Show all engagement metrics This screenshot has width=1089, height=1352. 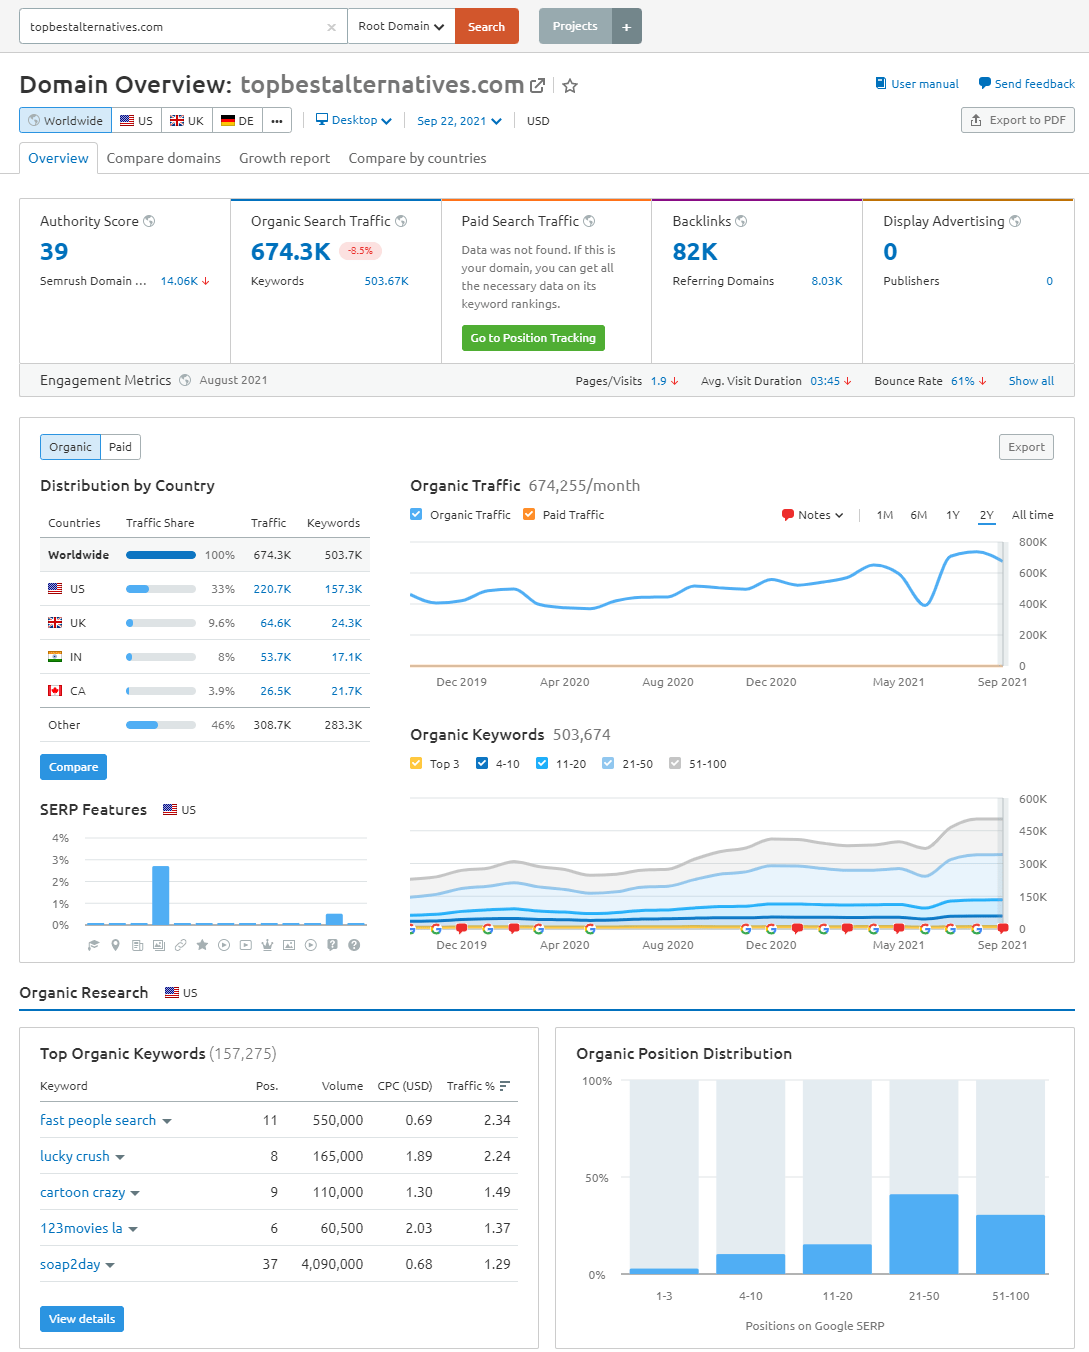pyautogui.click(x=1031, y=381)
